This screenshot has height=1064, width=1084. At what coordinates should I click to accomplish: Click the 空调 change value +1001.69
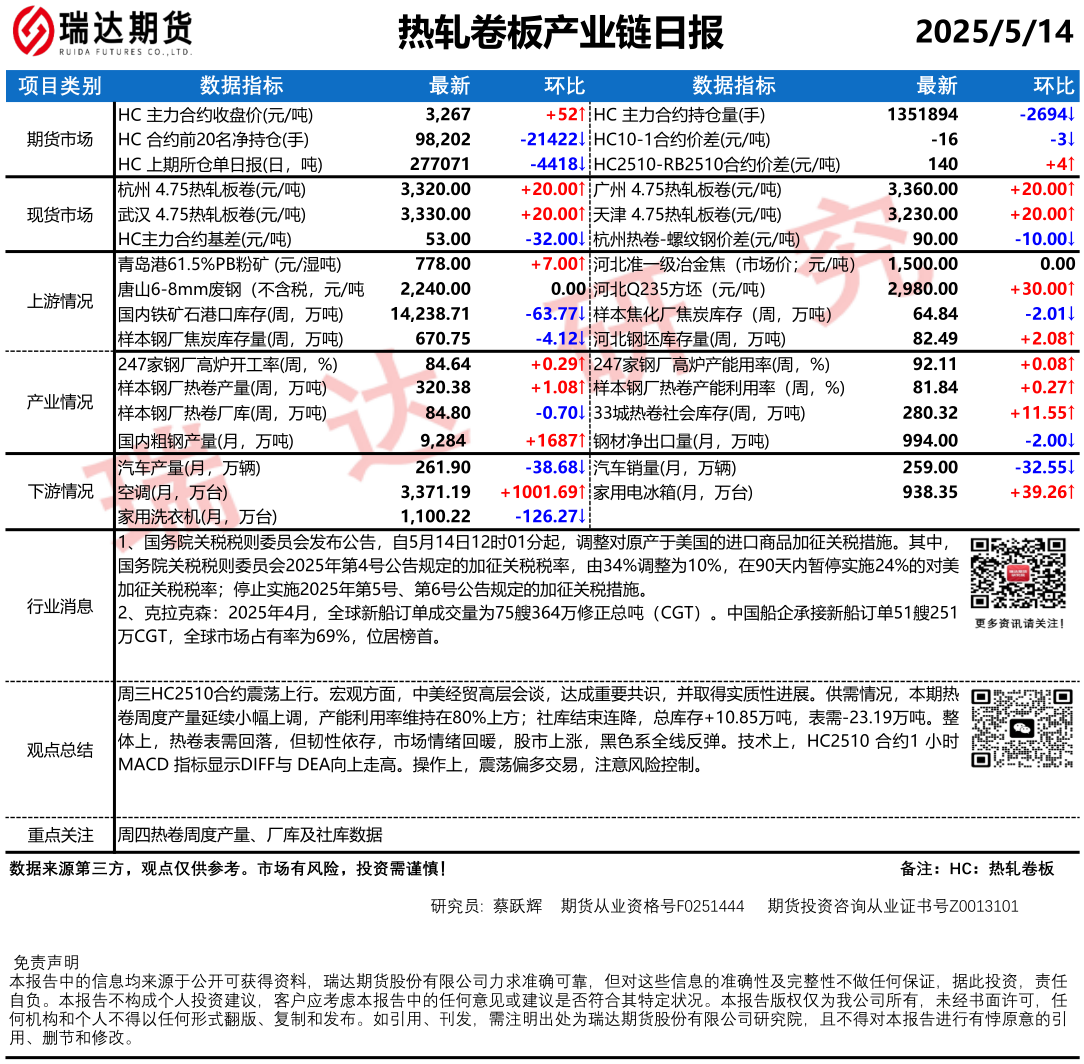point(542,492)
